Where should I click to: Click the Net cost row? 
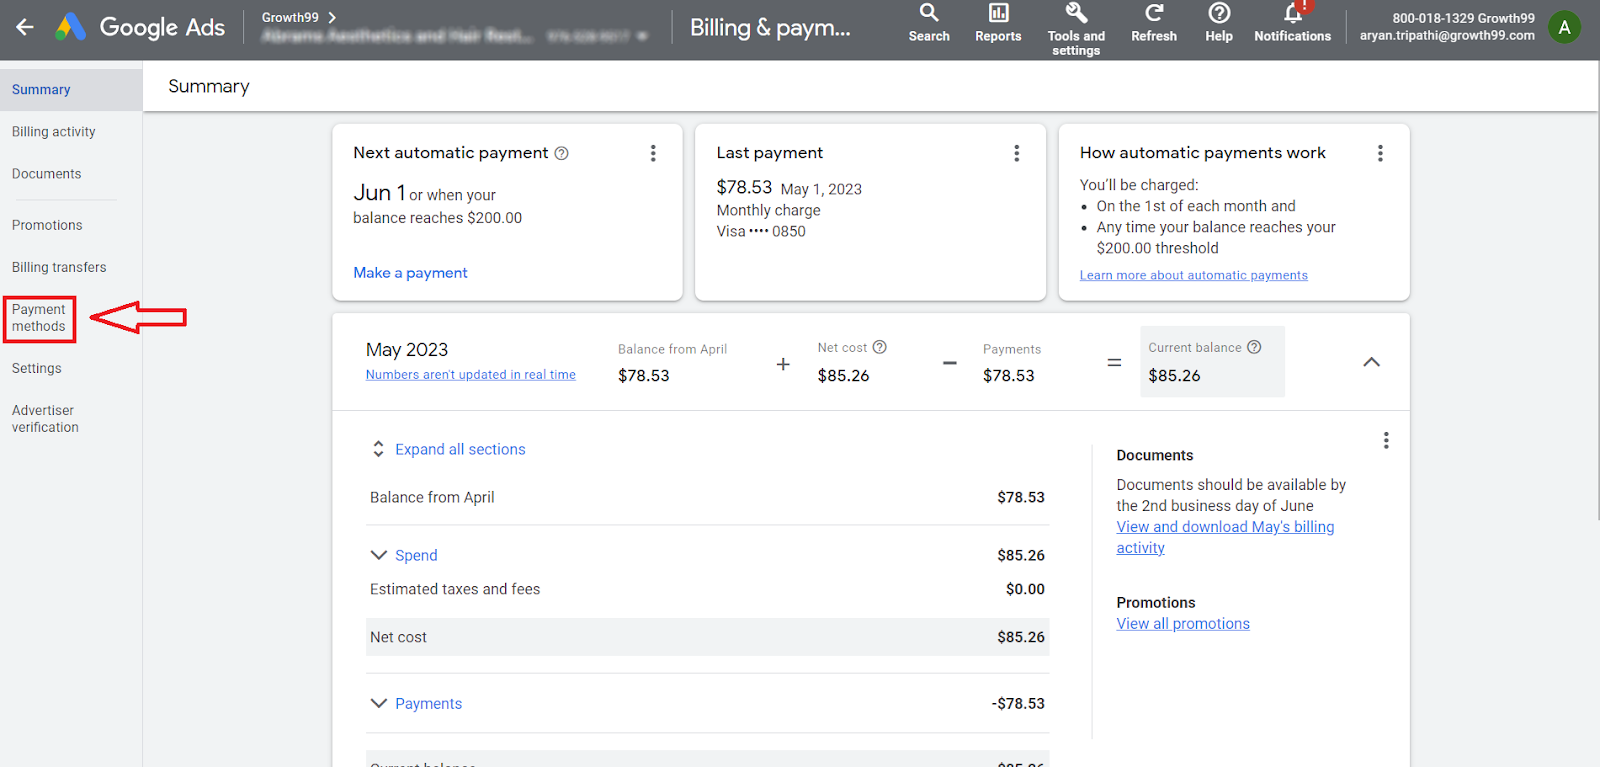(x=707, y=637)
